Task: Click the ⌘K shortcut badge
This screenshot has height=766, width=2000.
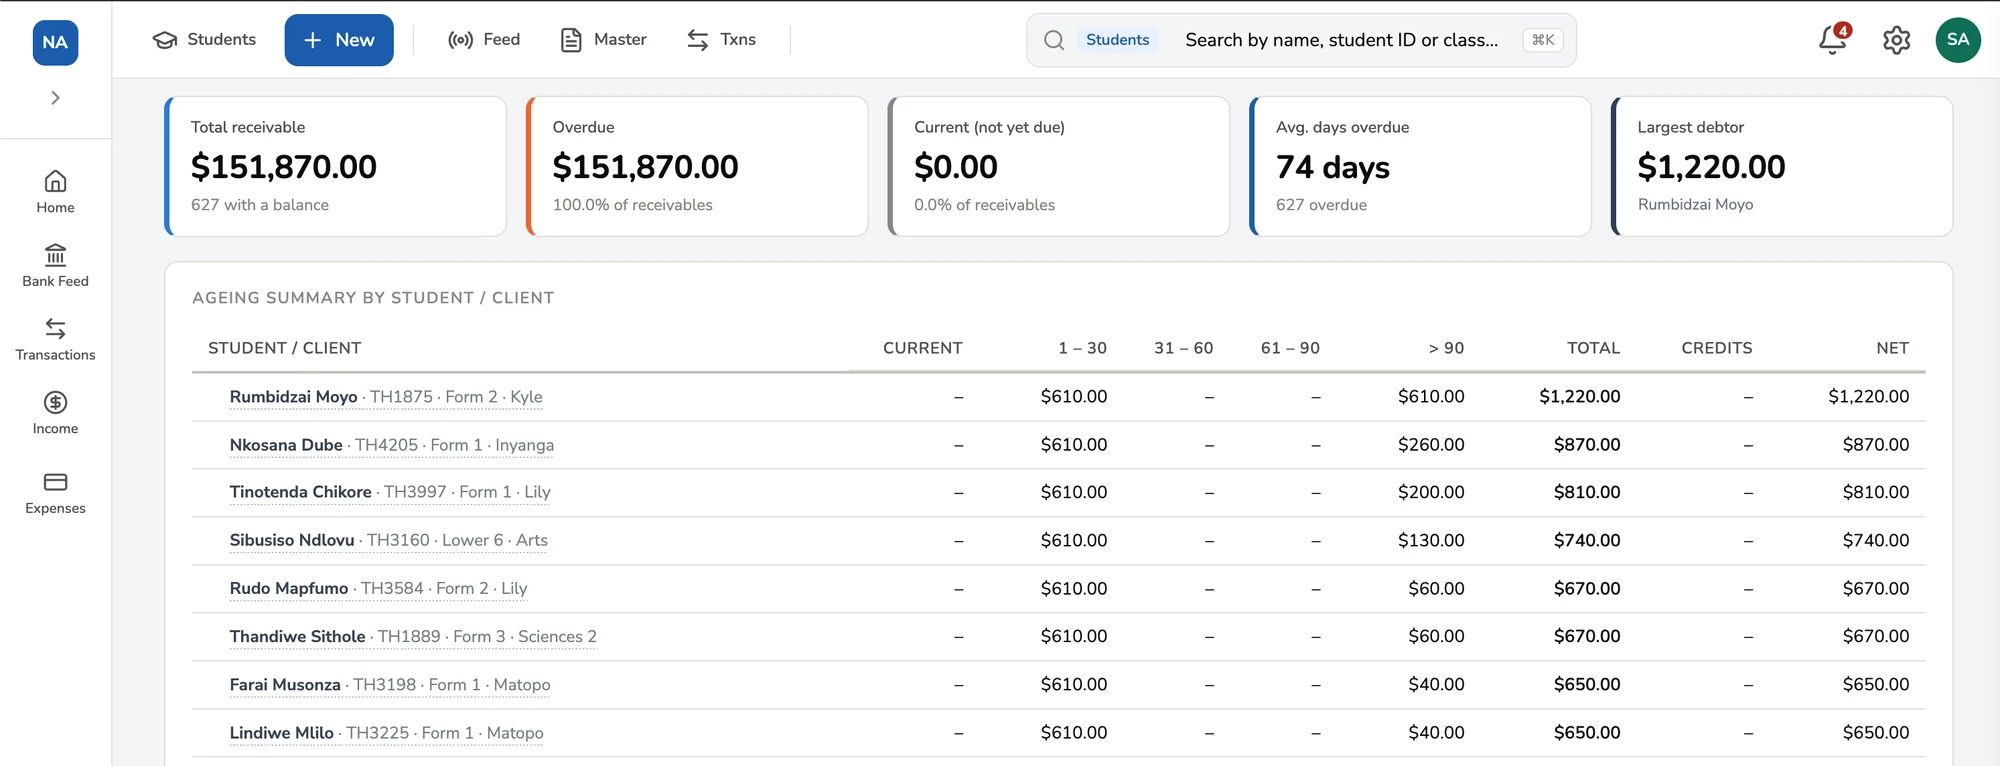Action: pos(1543,40)
